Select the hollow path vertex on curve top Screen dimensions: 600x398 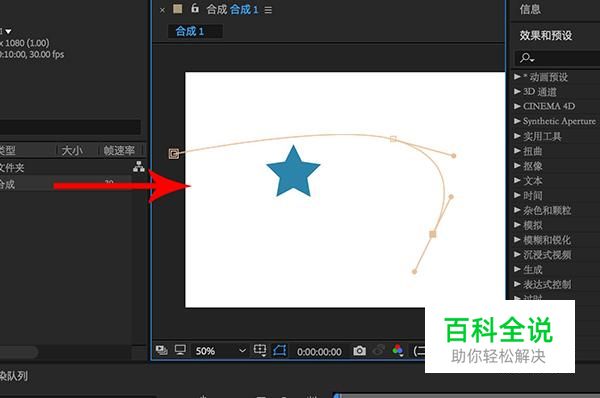[393, 139]
